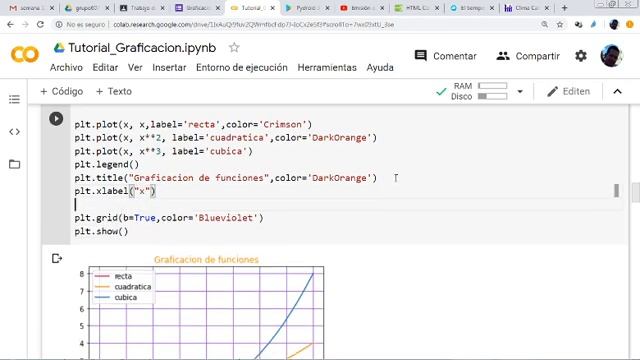640x360 pixels.
Task: Click the RAM usage bar
Action: [x=492, y=86]
